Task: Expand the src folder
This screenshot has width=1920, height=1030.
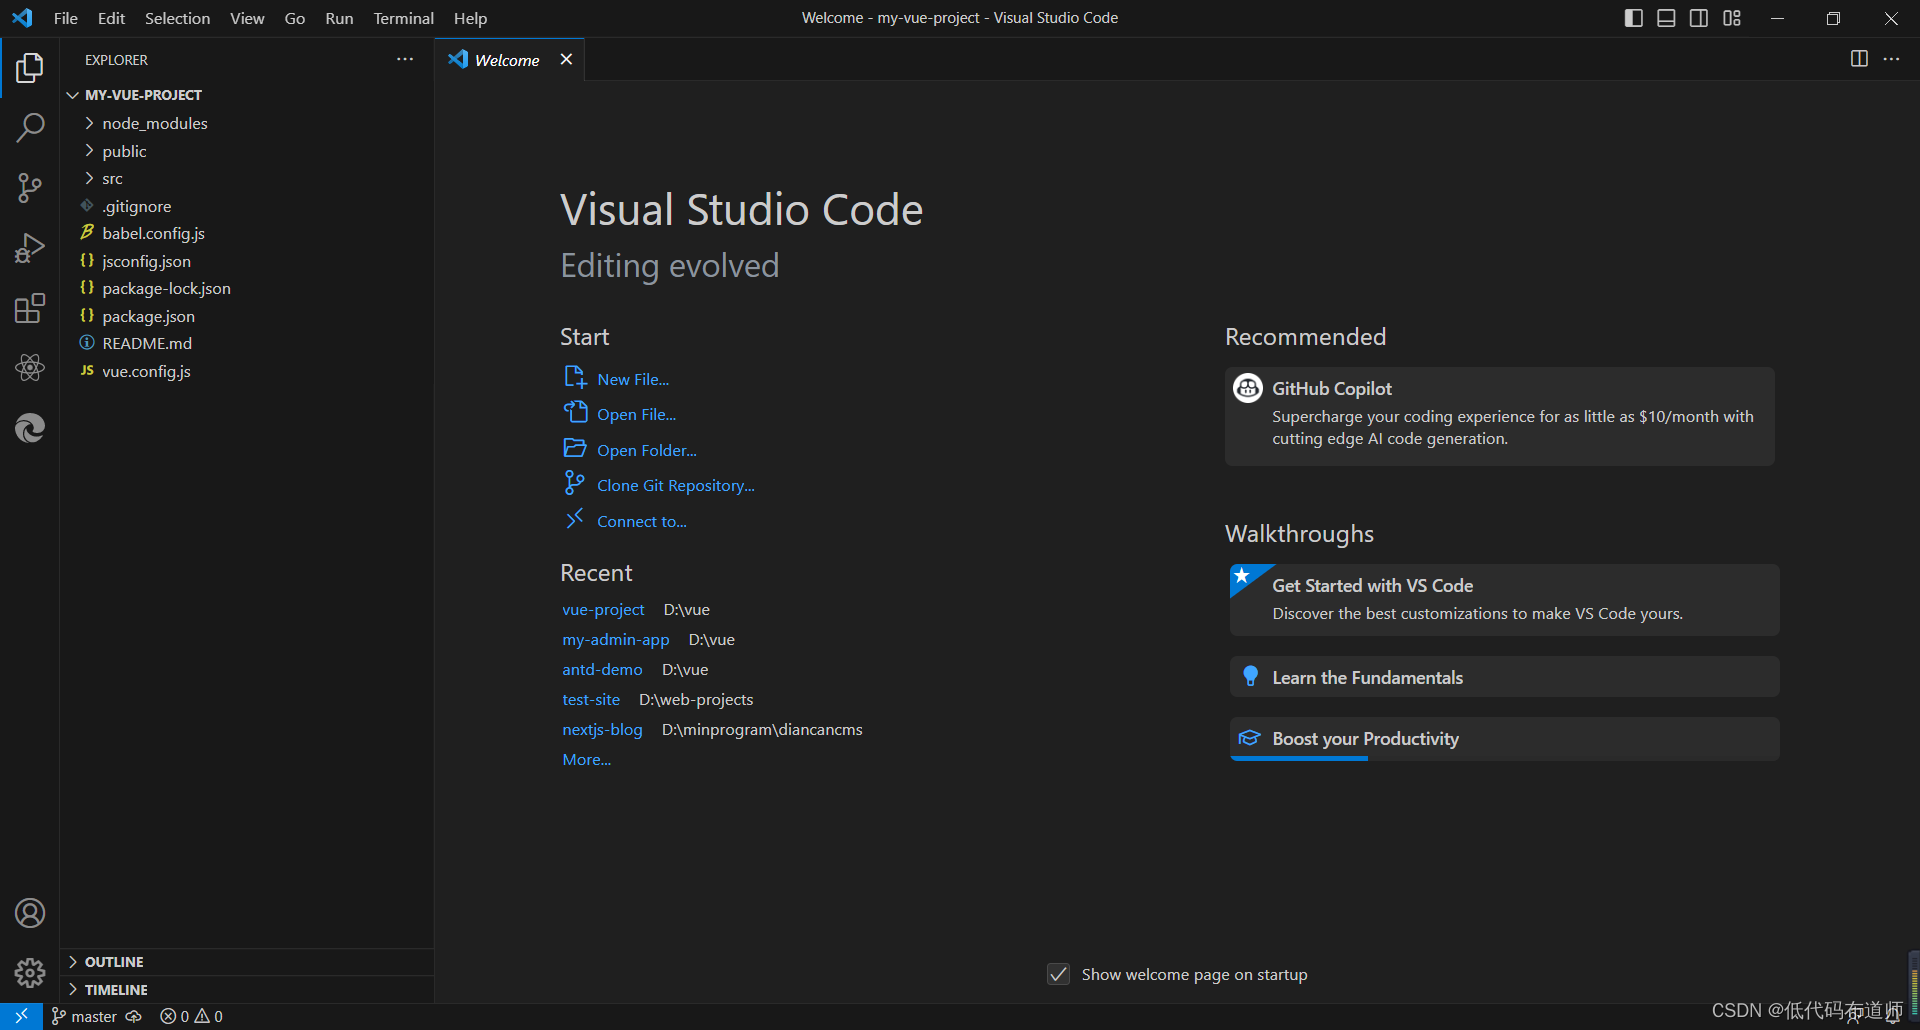Action: pos(247,178)
